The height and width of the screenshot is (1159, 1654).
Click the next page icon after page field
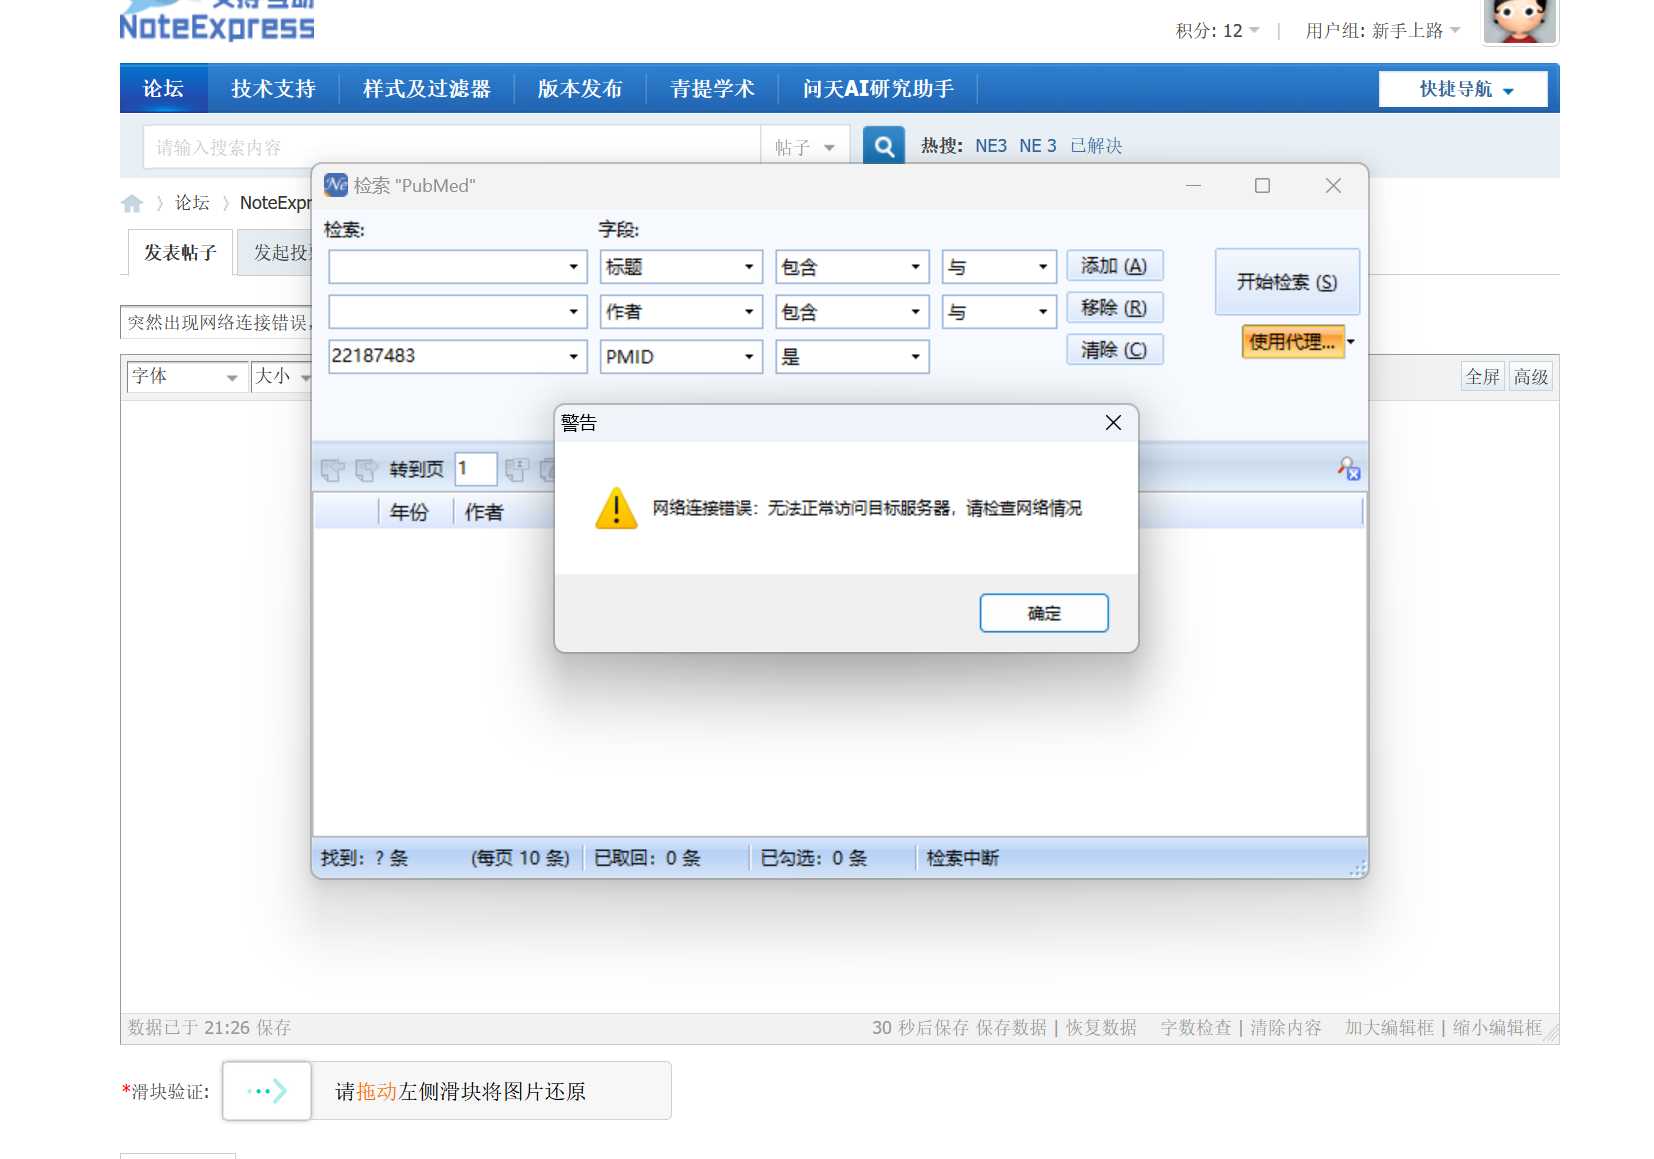(x=517, y=469)
